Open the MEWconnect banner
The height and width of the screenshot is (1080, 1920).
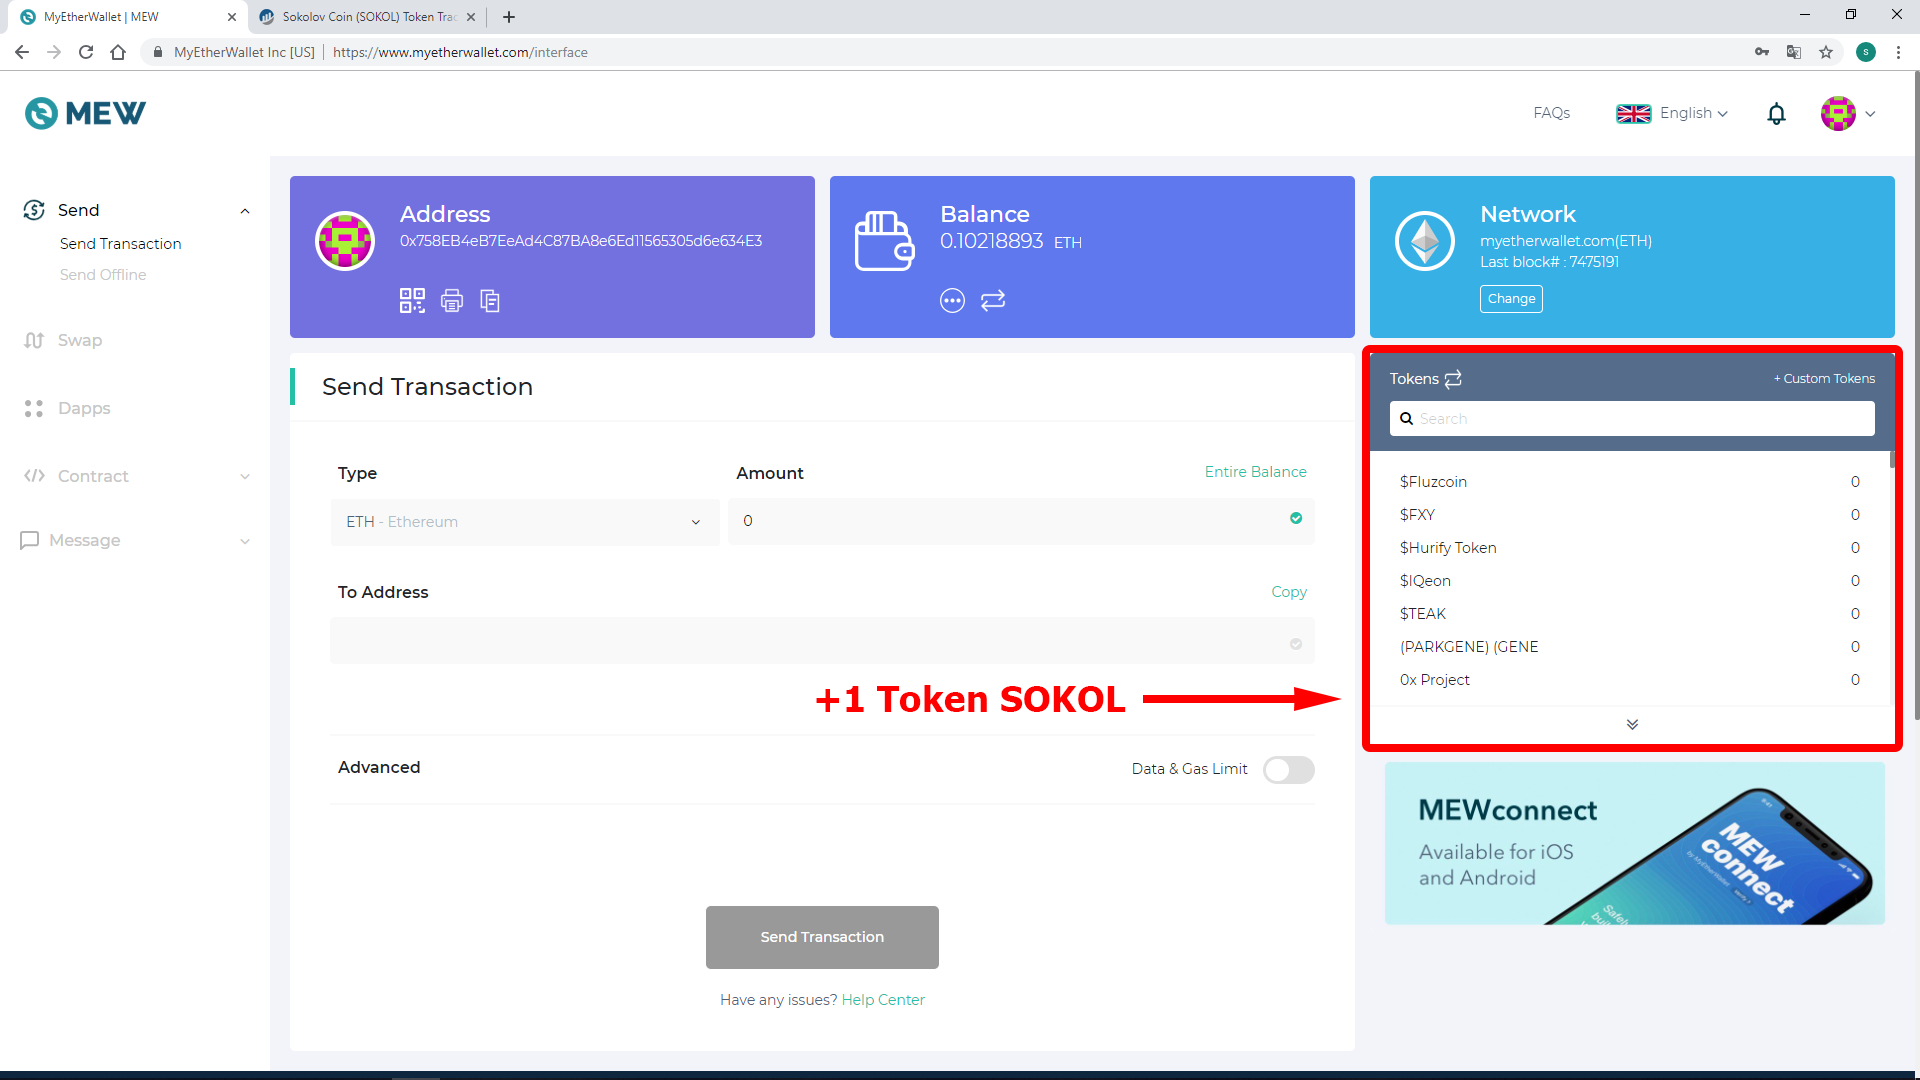click(1634, 843)
